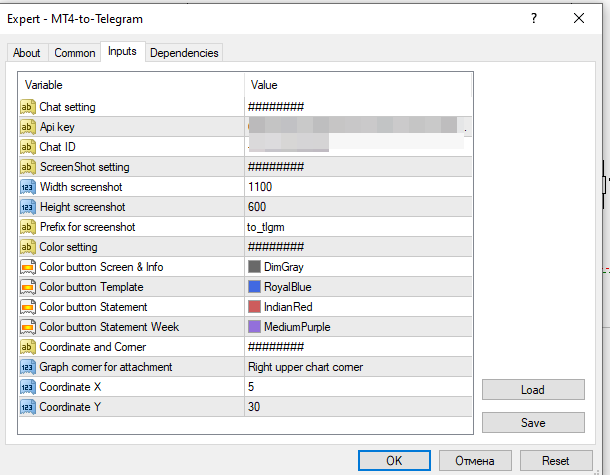The width and height of the screenshot is (610, 475).
Task: Select the Api key variable name
Action: [57, 127]
